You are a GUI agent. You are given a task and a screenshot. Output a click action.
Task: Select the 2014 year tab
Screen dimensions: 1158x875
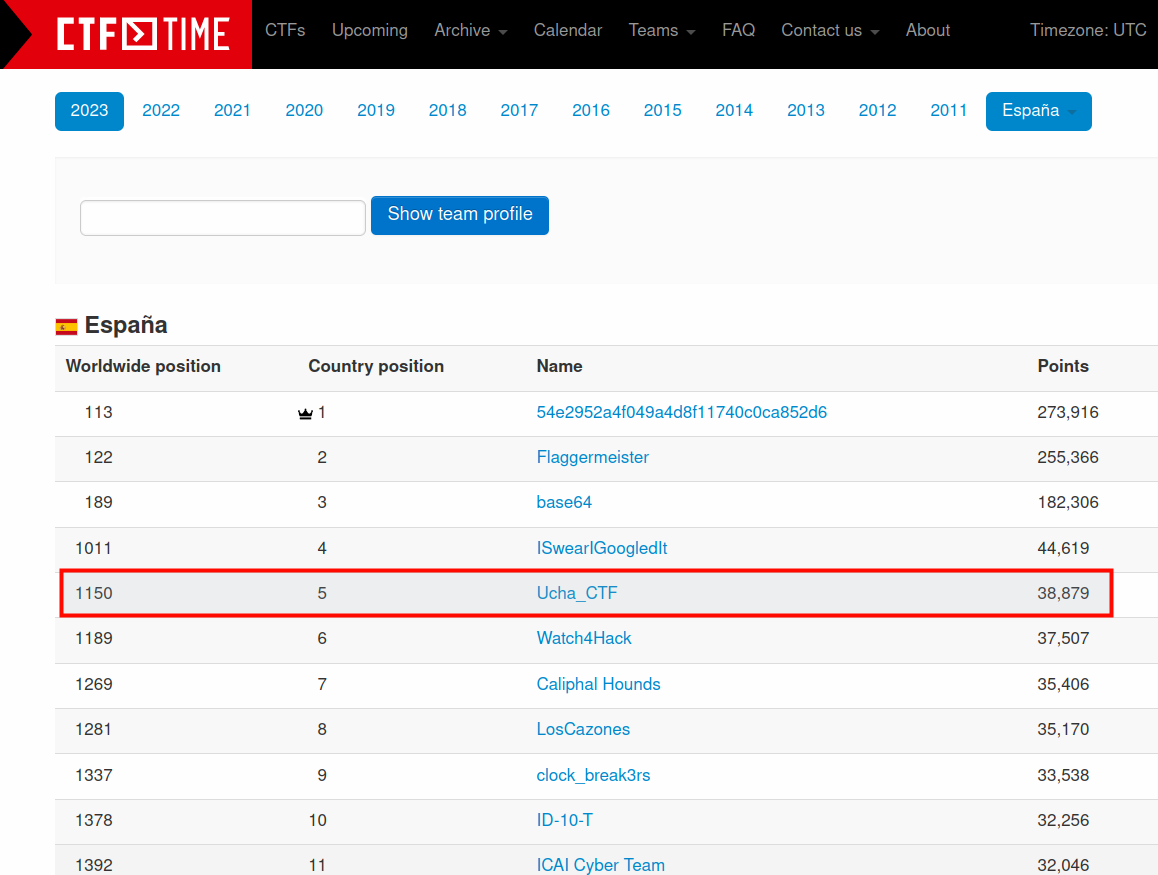pos(734,111)
